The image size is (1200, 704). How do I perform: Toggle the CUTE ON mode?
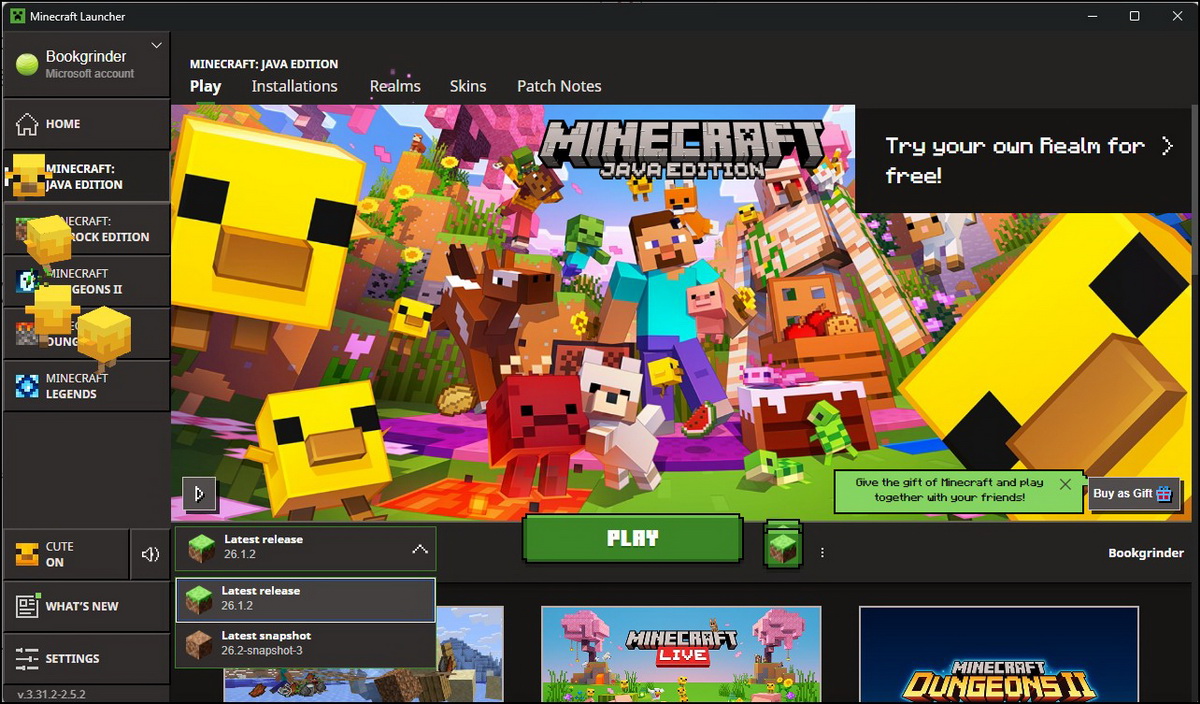point(66,554)
